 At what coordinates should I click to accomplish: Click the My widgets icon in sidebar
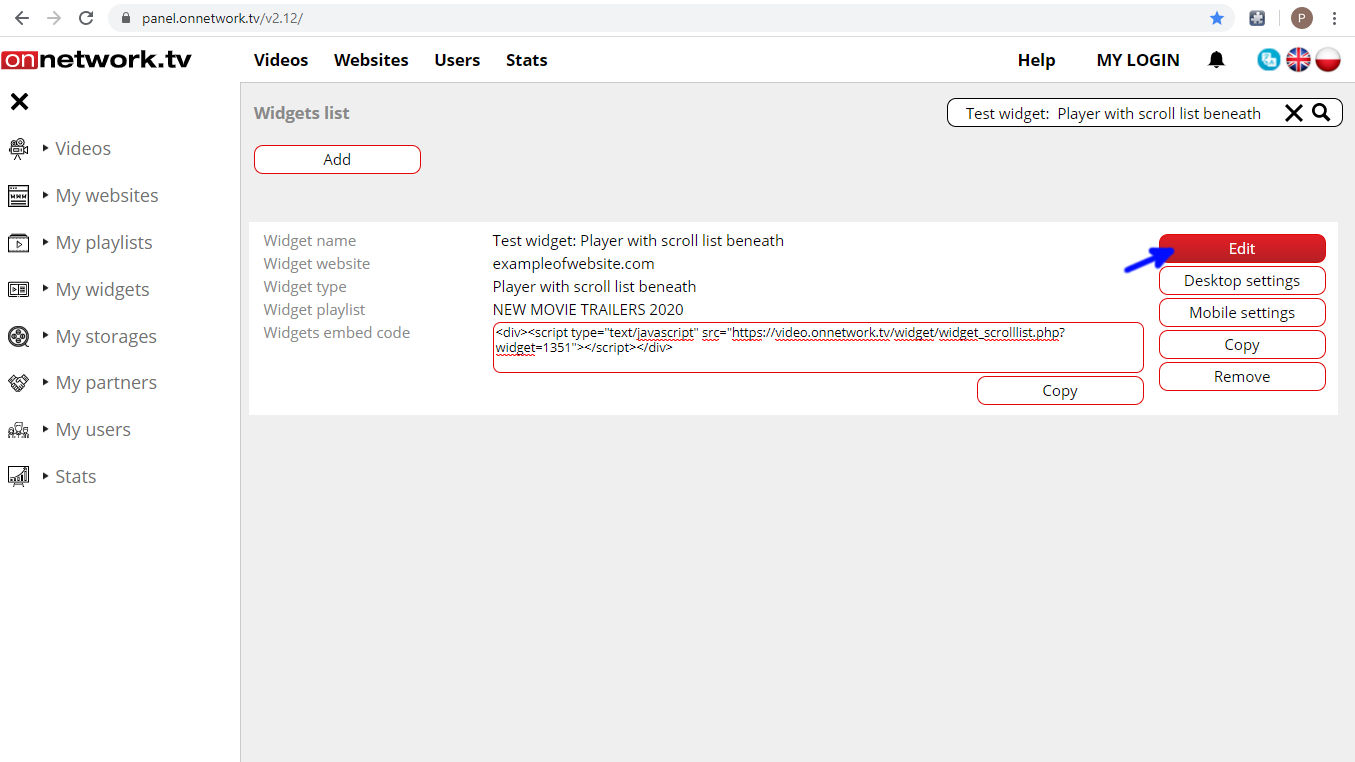(x=18, y=290)
